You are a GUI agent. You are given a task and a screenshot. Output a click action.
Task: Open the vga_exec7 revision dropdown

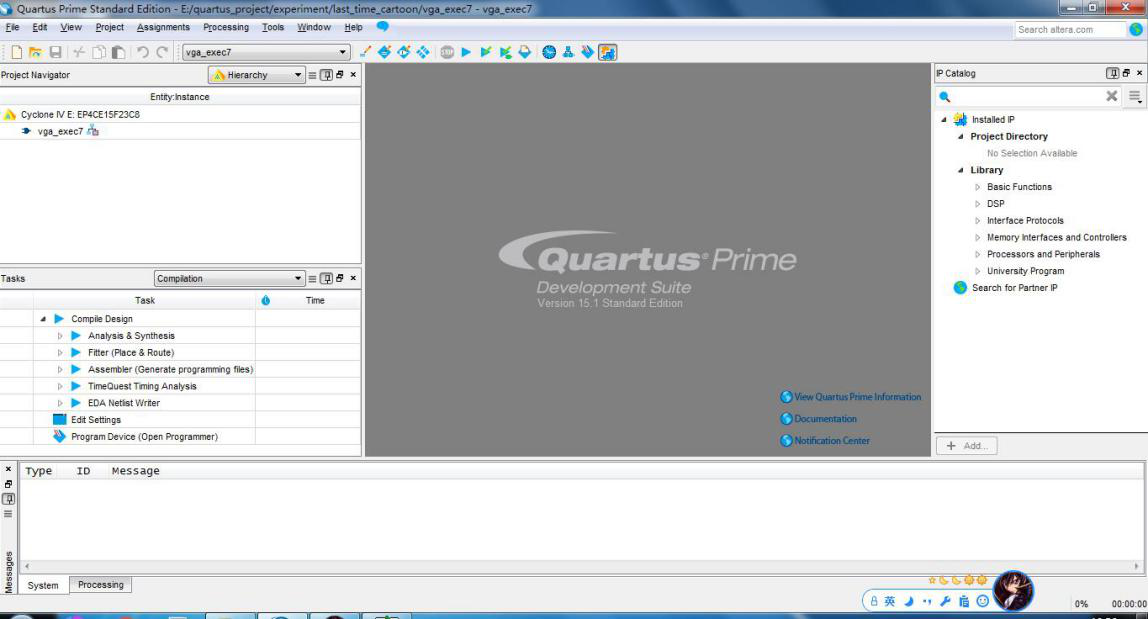pyautogui.click(x=266, y=52)
